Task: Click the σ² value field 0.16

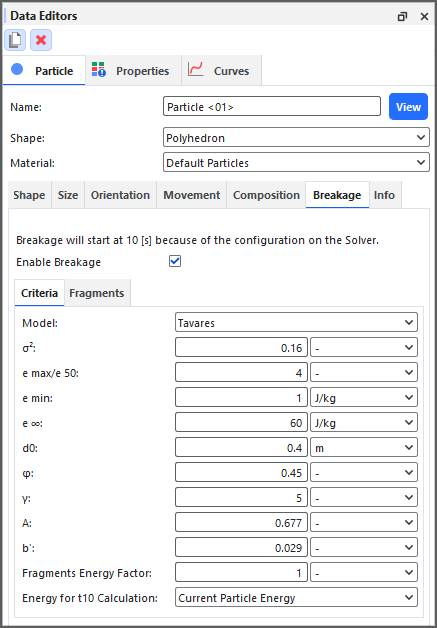Action: tap(241, 348)
